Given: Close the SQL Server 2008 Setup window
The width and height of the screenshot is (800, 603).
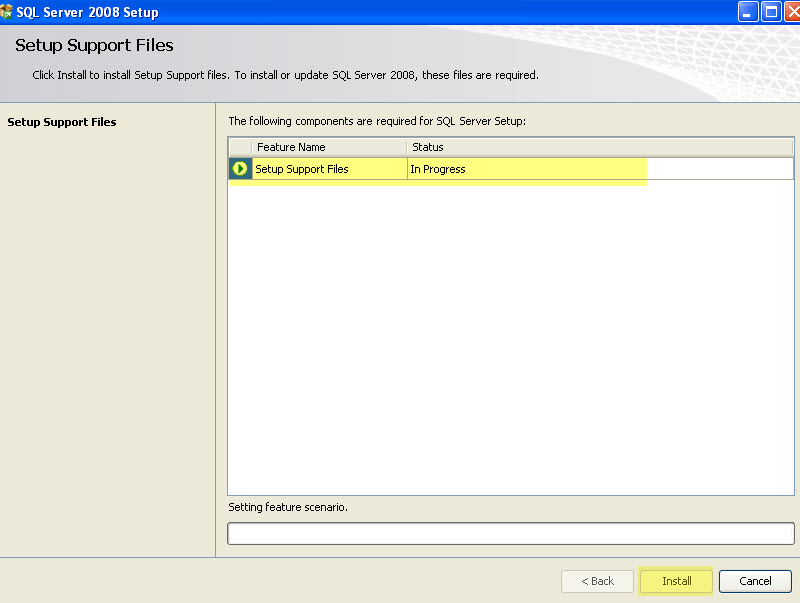Looking at the screenshot, I should pos(793,12).
